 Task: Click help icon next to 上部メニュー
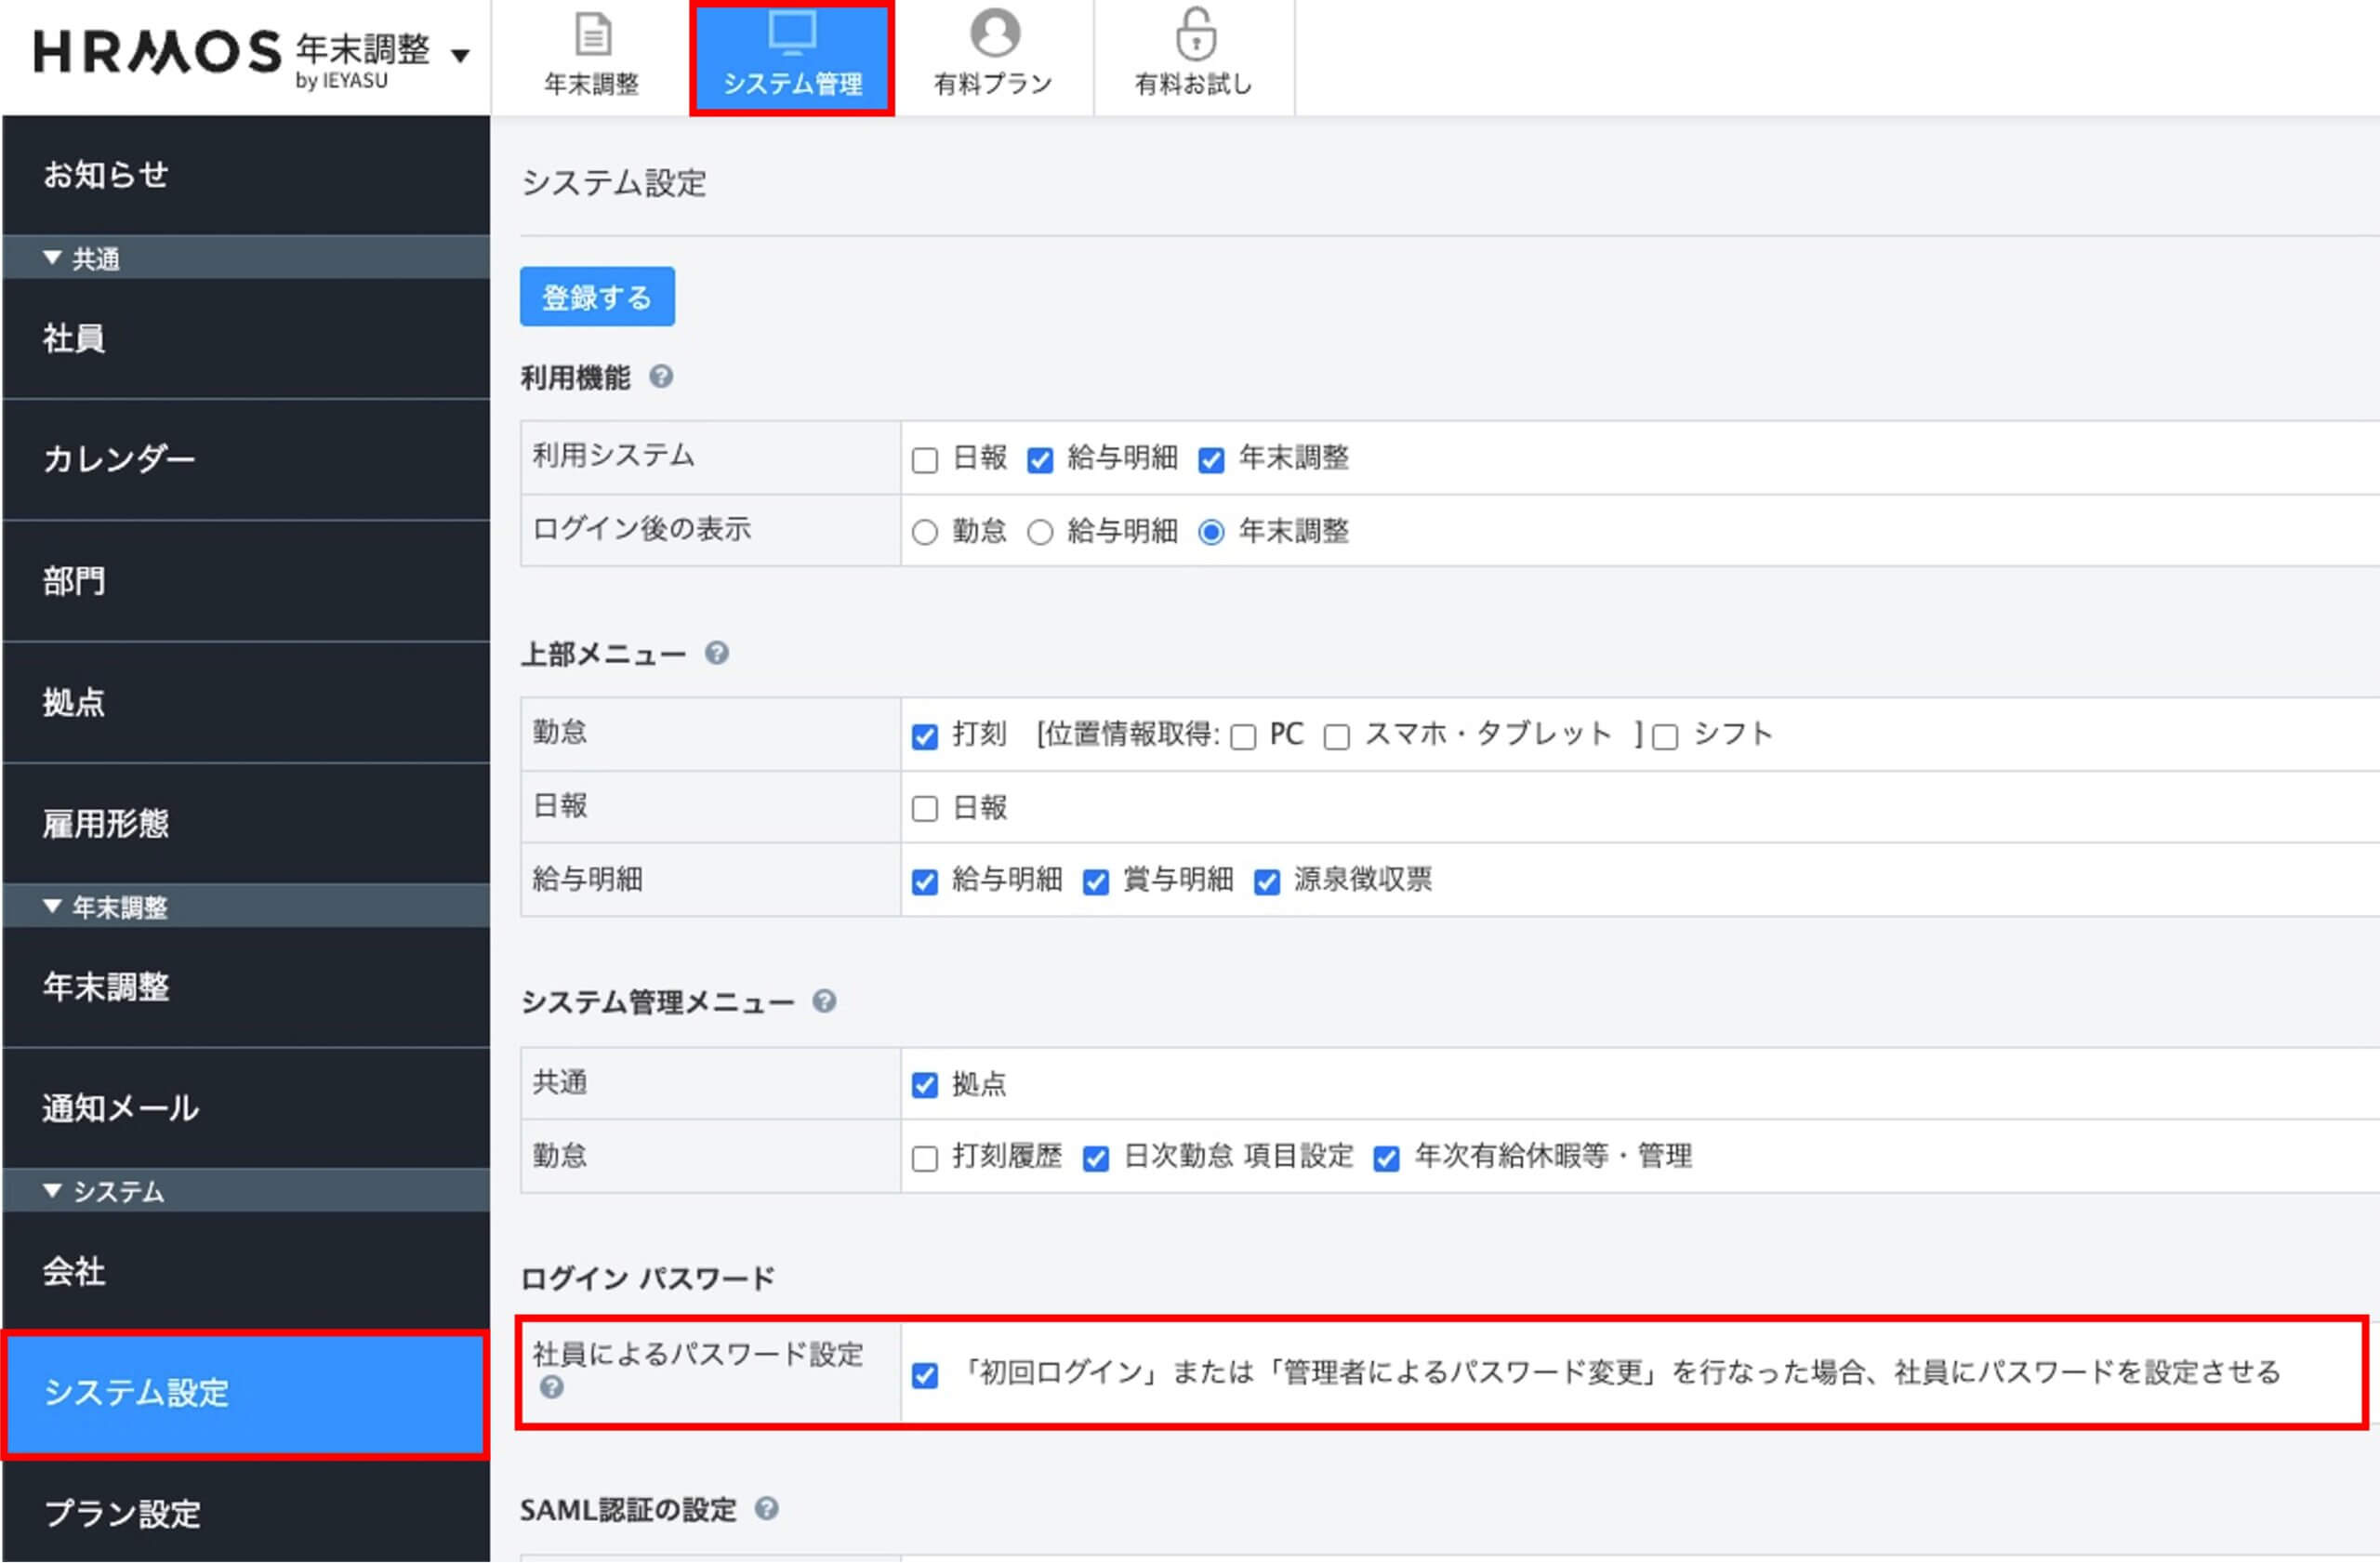717,653
